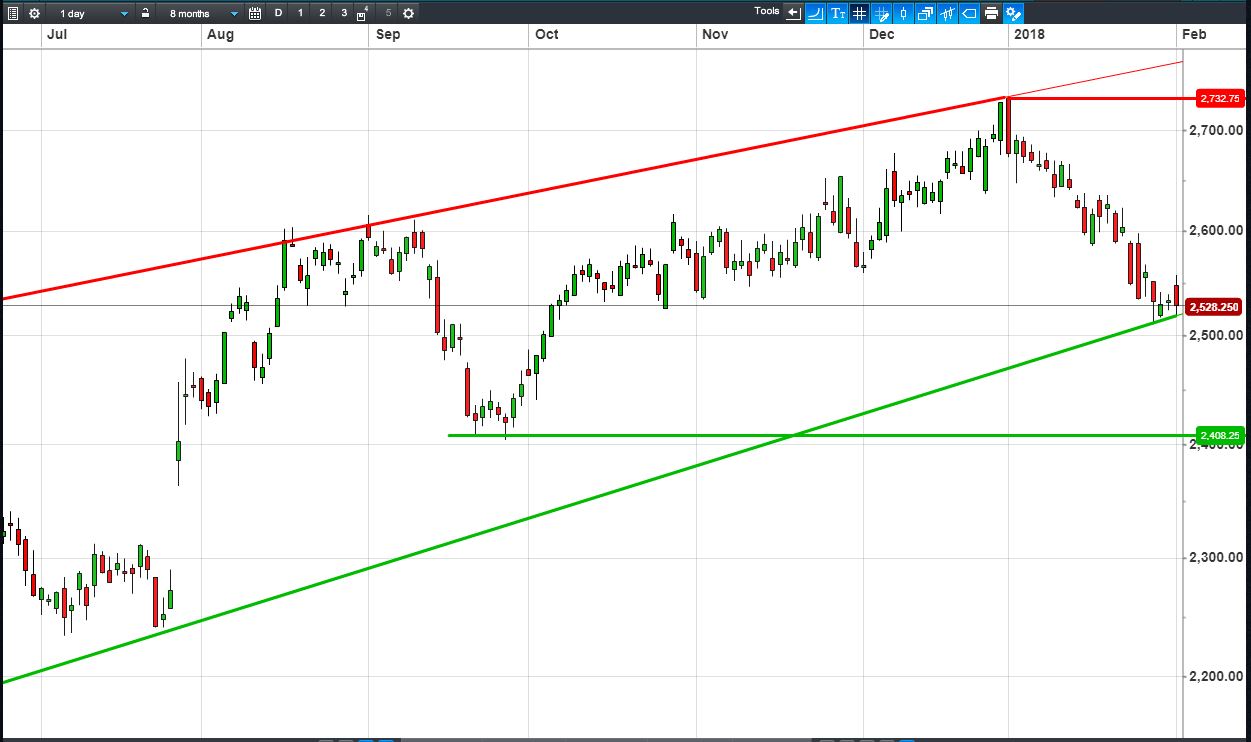Toggle the padlock between interval and range
The width and height of the screenshot is (1251, 742).
coord(145,13)
